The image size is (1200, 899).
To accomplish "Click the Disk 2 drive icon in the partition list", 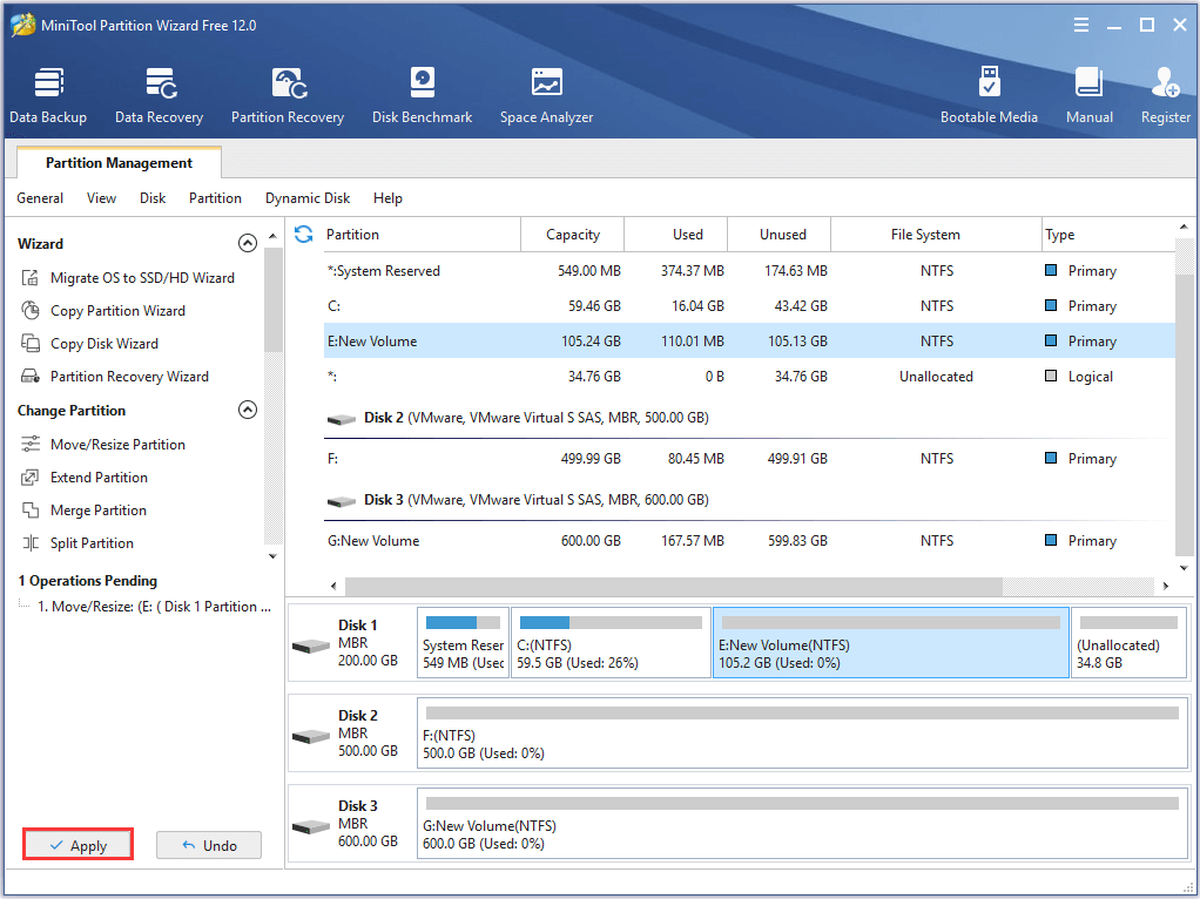I will click(341, 419).
